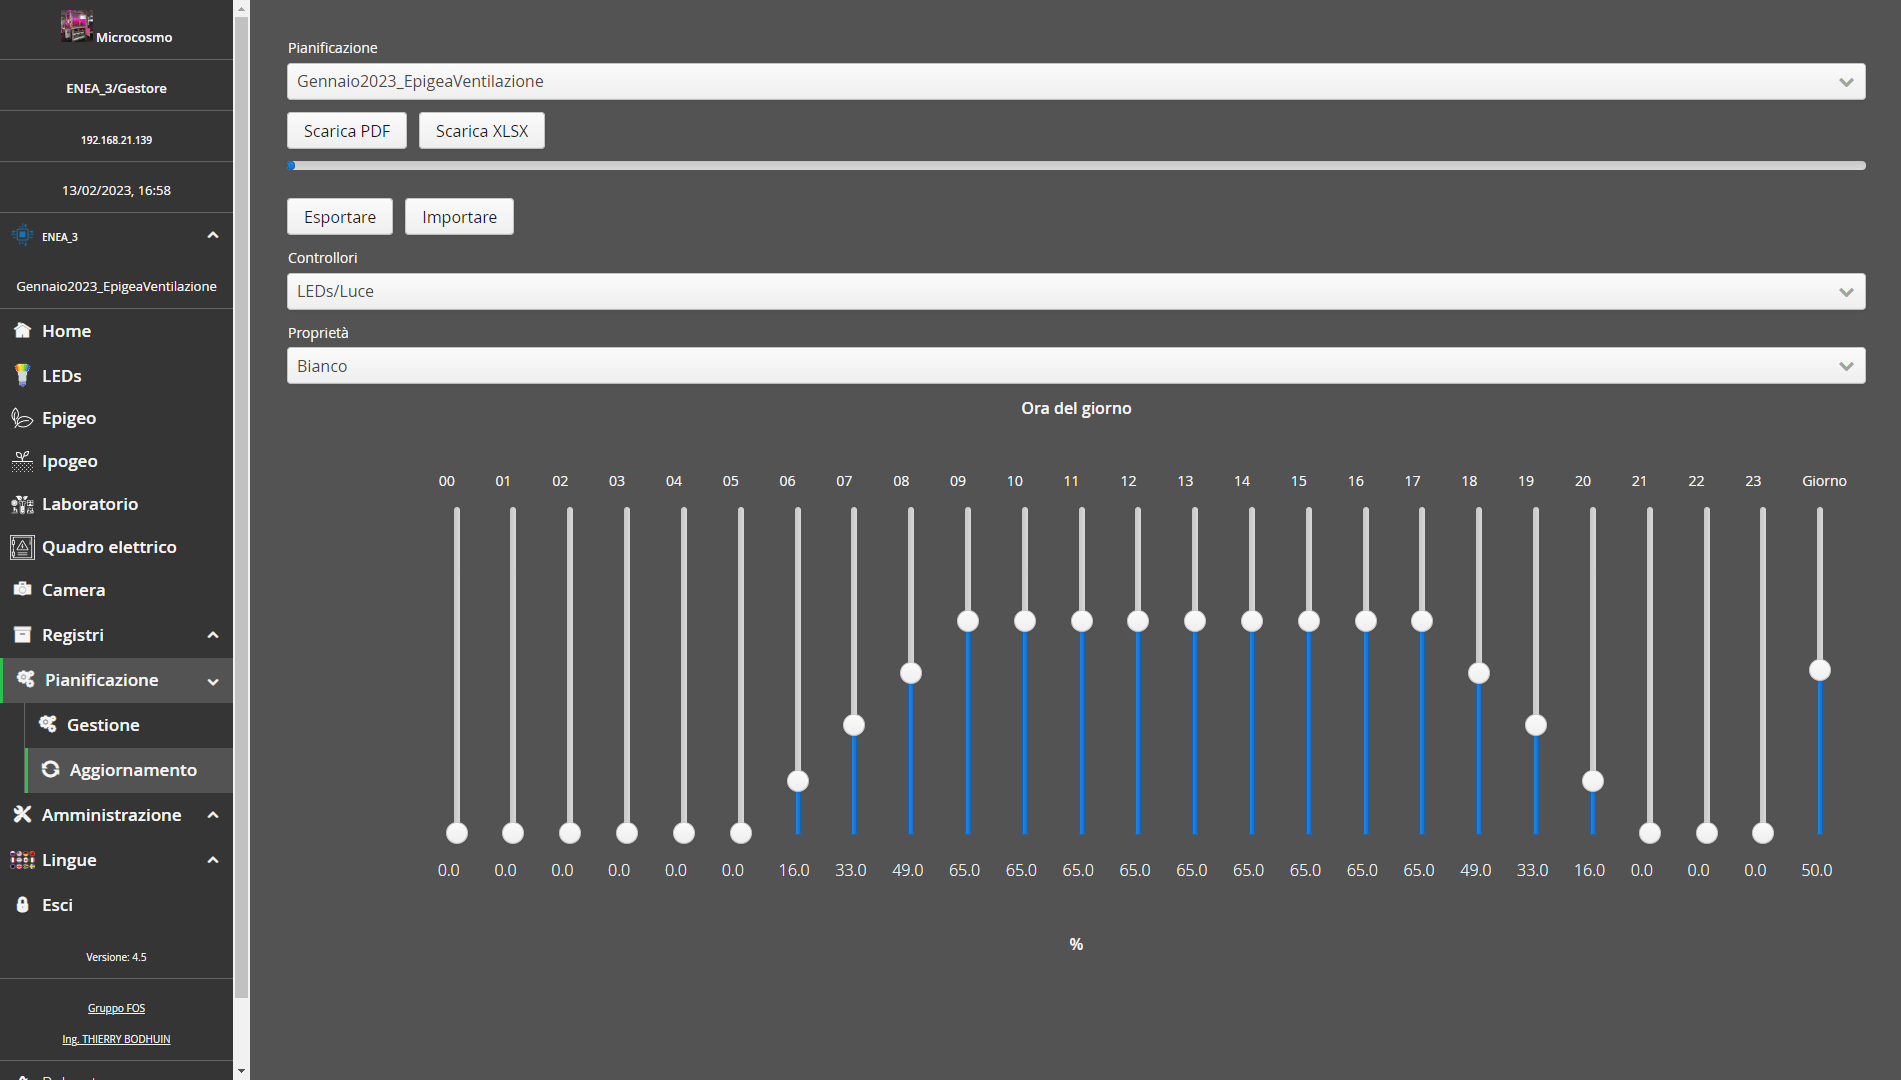The width and height of the screenshot is (1901, 1080).
Task: Click the Importare button
Action: click(x=459, y=217)
